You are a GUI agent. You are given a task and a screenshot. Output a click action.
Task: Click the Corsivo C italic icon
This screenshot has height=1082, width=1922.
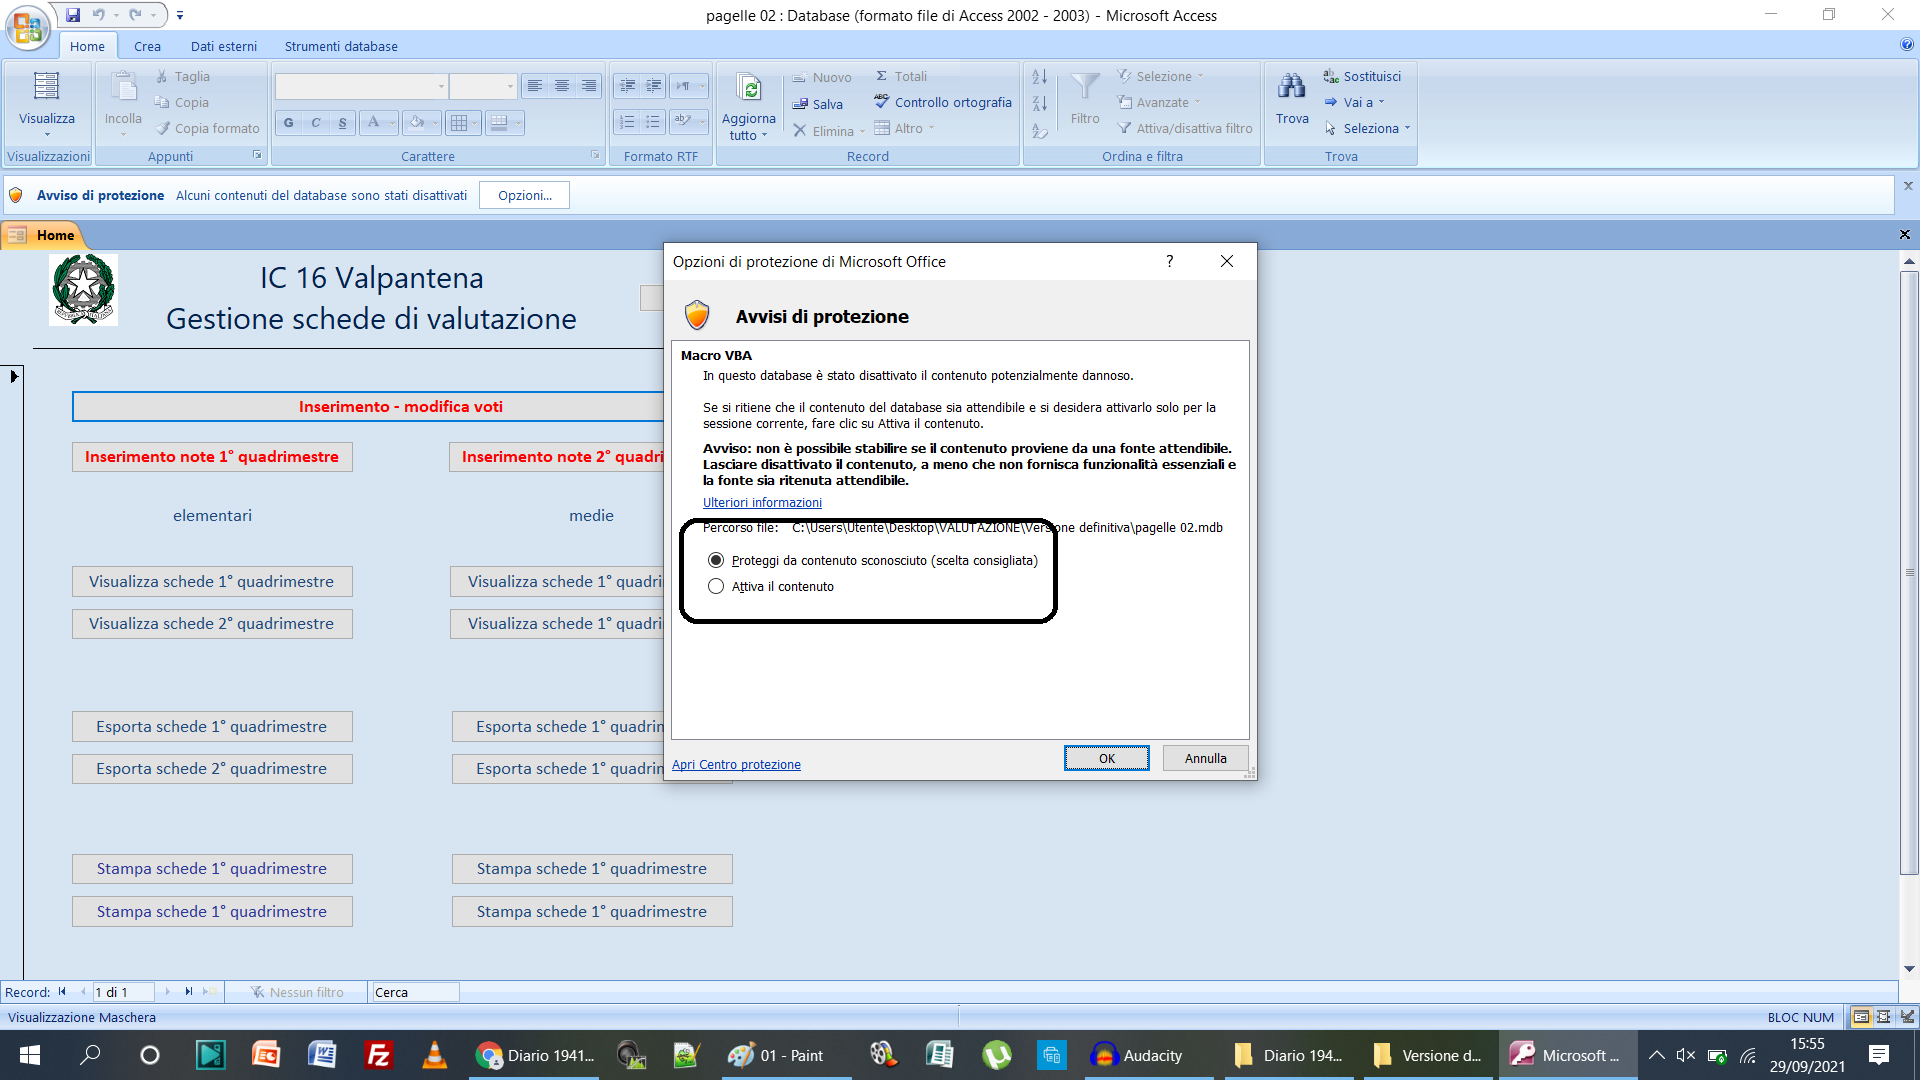(x=316, y=123)
